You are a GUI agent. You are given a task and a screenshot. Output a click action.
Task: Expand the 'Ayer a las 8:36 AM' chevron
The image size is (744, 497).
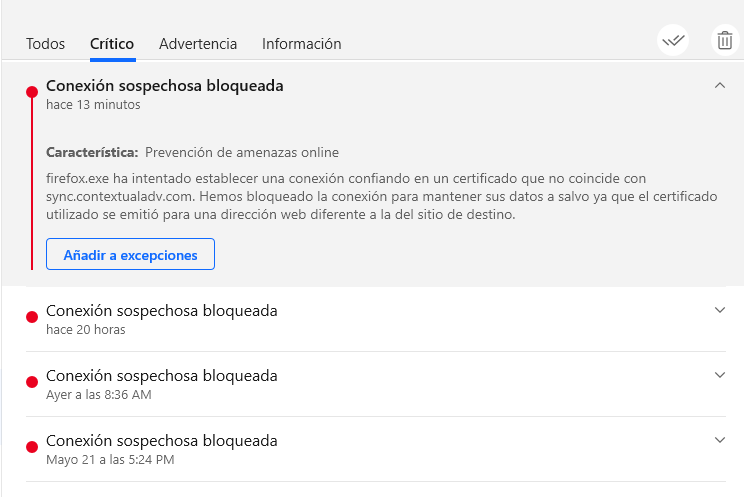720,375
